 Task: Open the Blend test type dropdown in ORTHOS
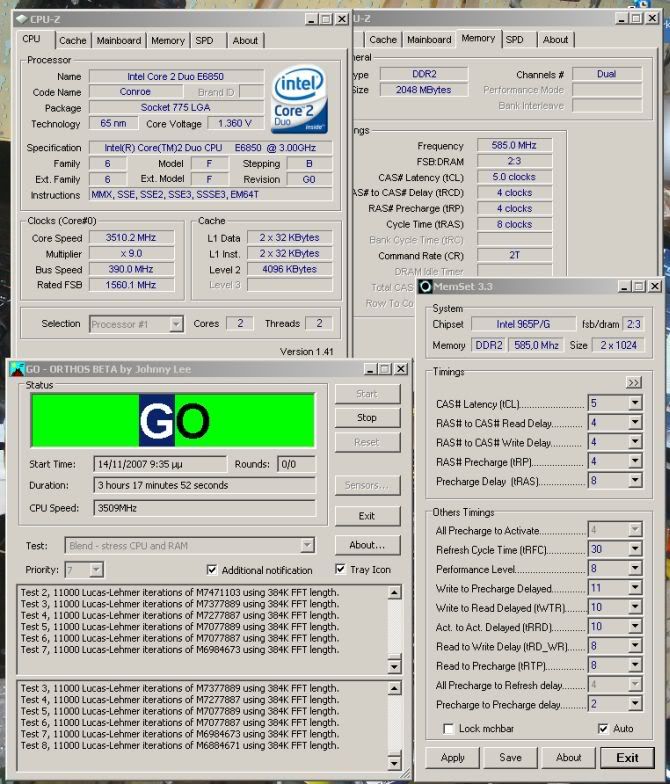pyautogui.click(x=308, y=546)
